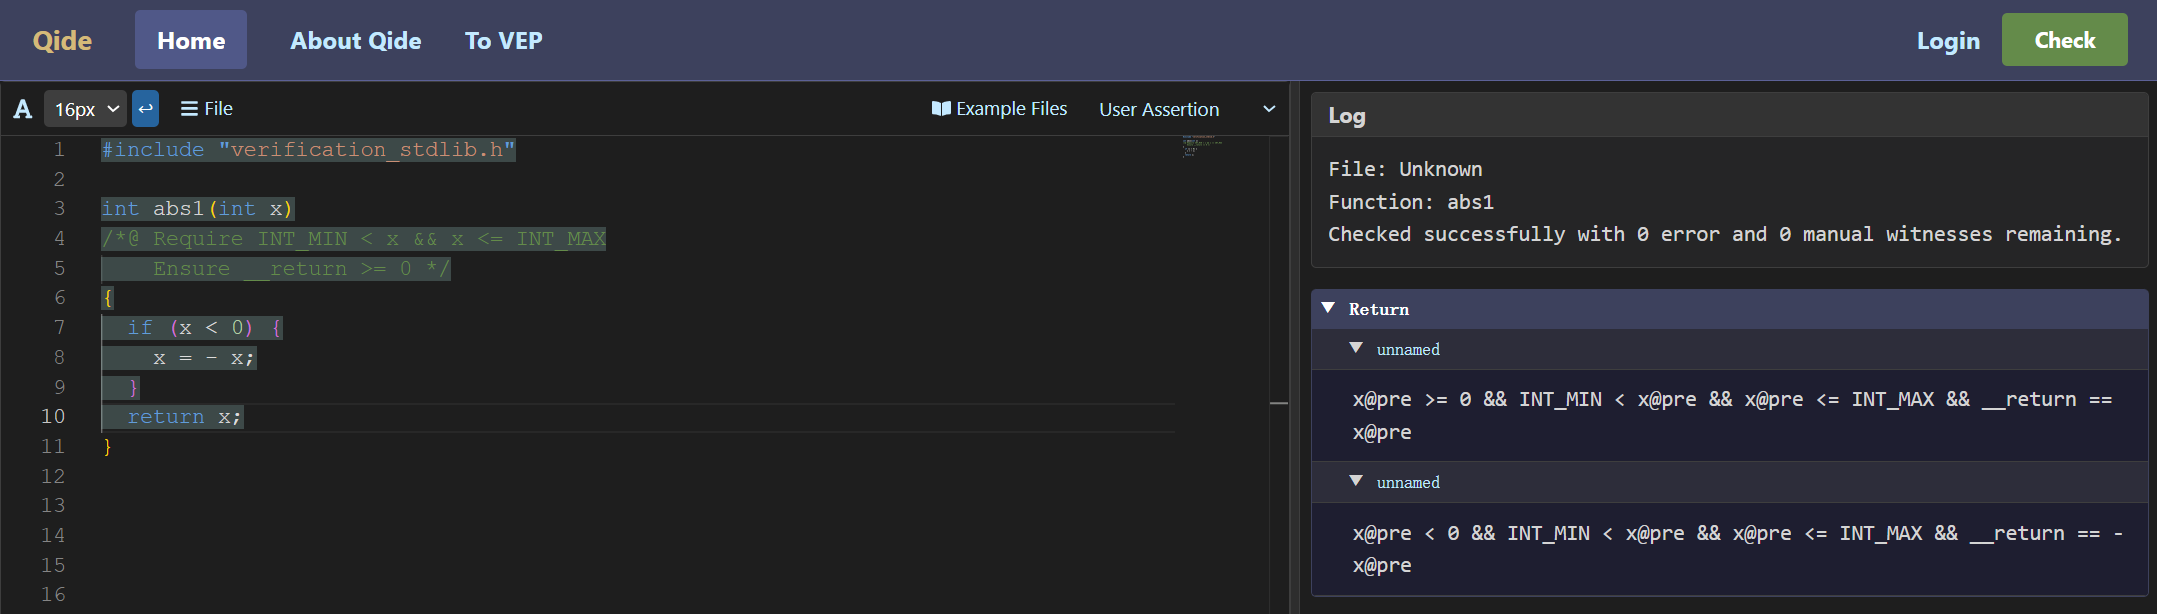
Task: Open the About Qide page
Action: pos(355,41)
